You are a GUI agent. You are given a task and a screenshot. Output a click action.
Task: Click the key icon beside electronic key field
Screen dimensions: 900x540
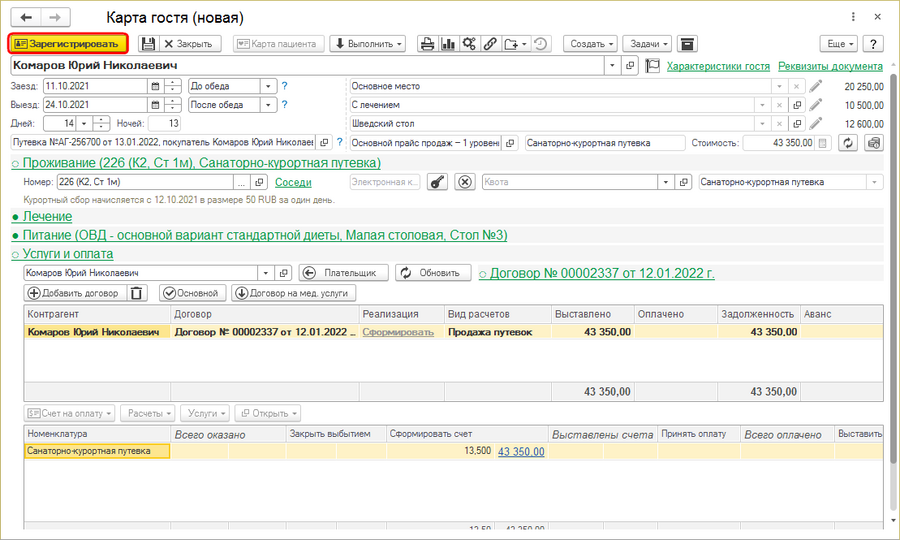click(x=437, y=183)
